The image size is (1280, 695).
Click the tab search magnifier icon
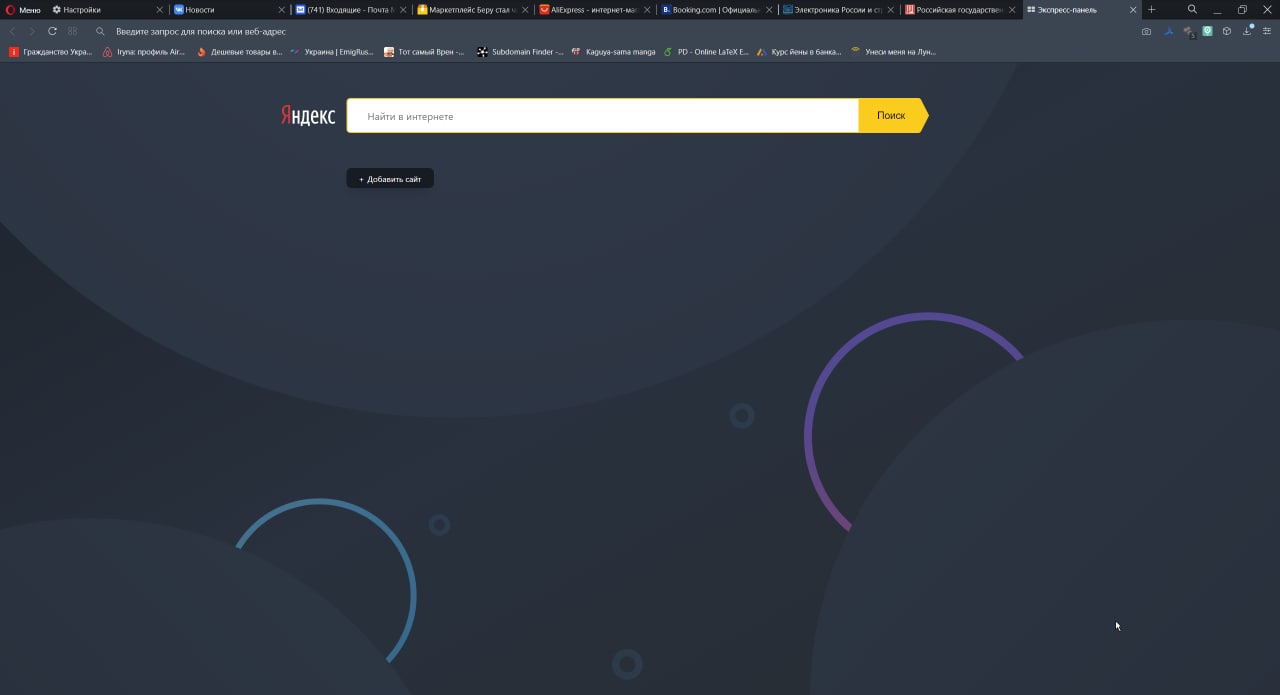[x=1192, y=9]
